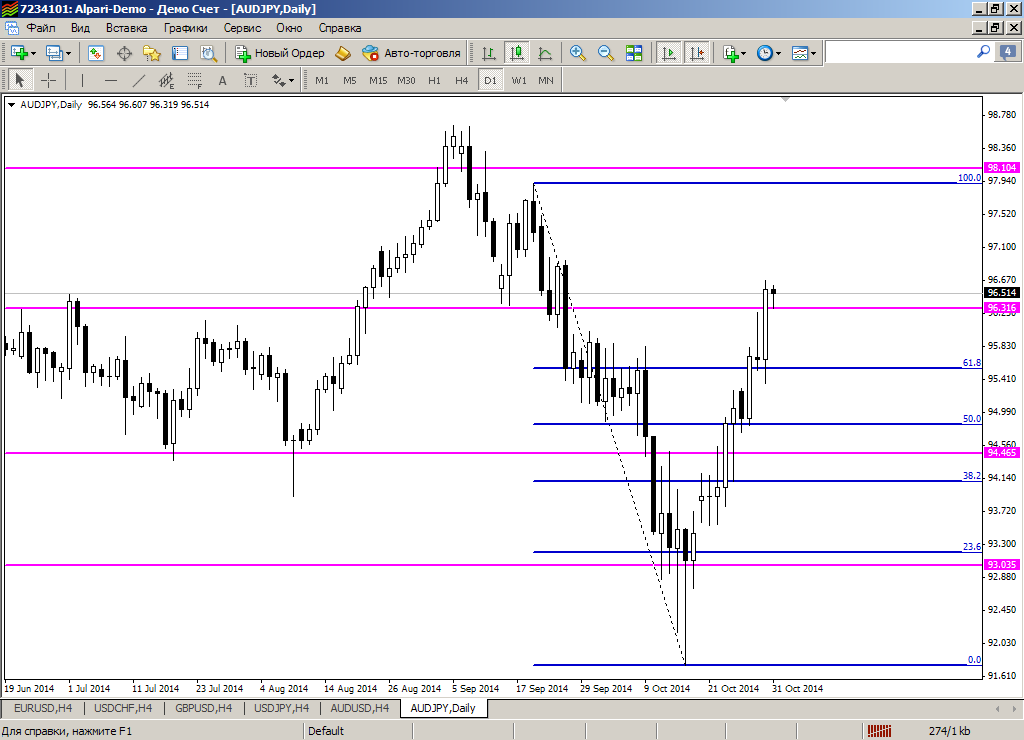Set timeframe to MN
This screenshot has height=740, width=1024.
(x=546, y=80)
